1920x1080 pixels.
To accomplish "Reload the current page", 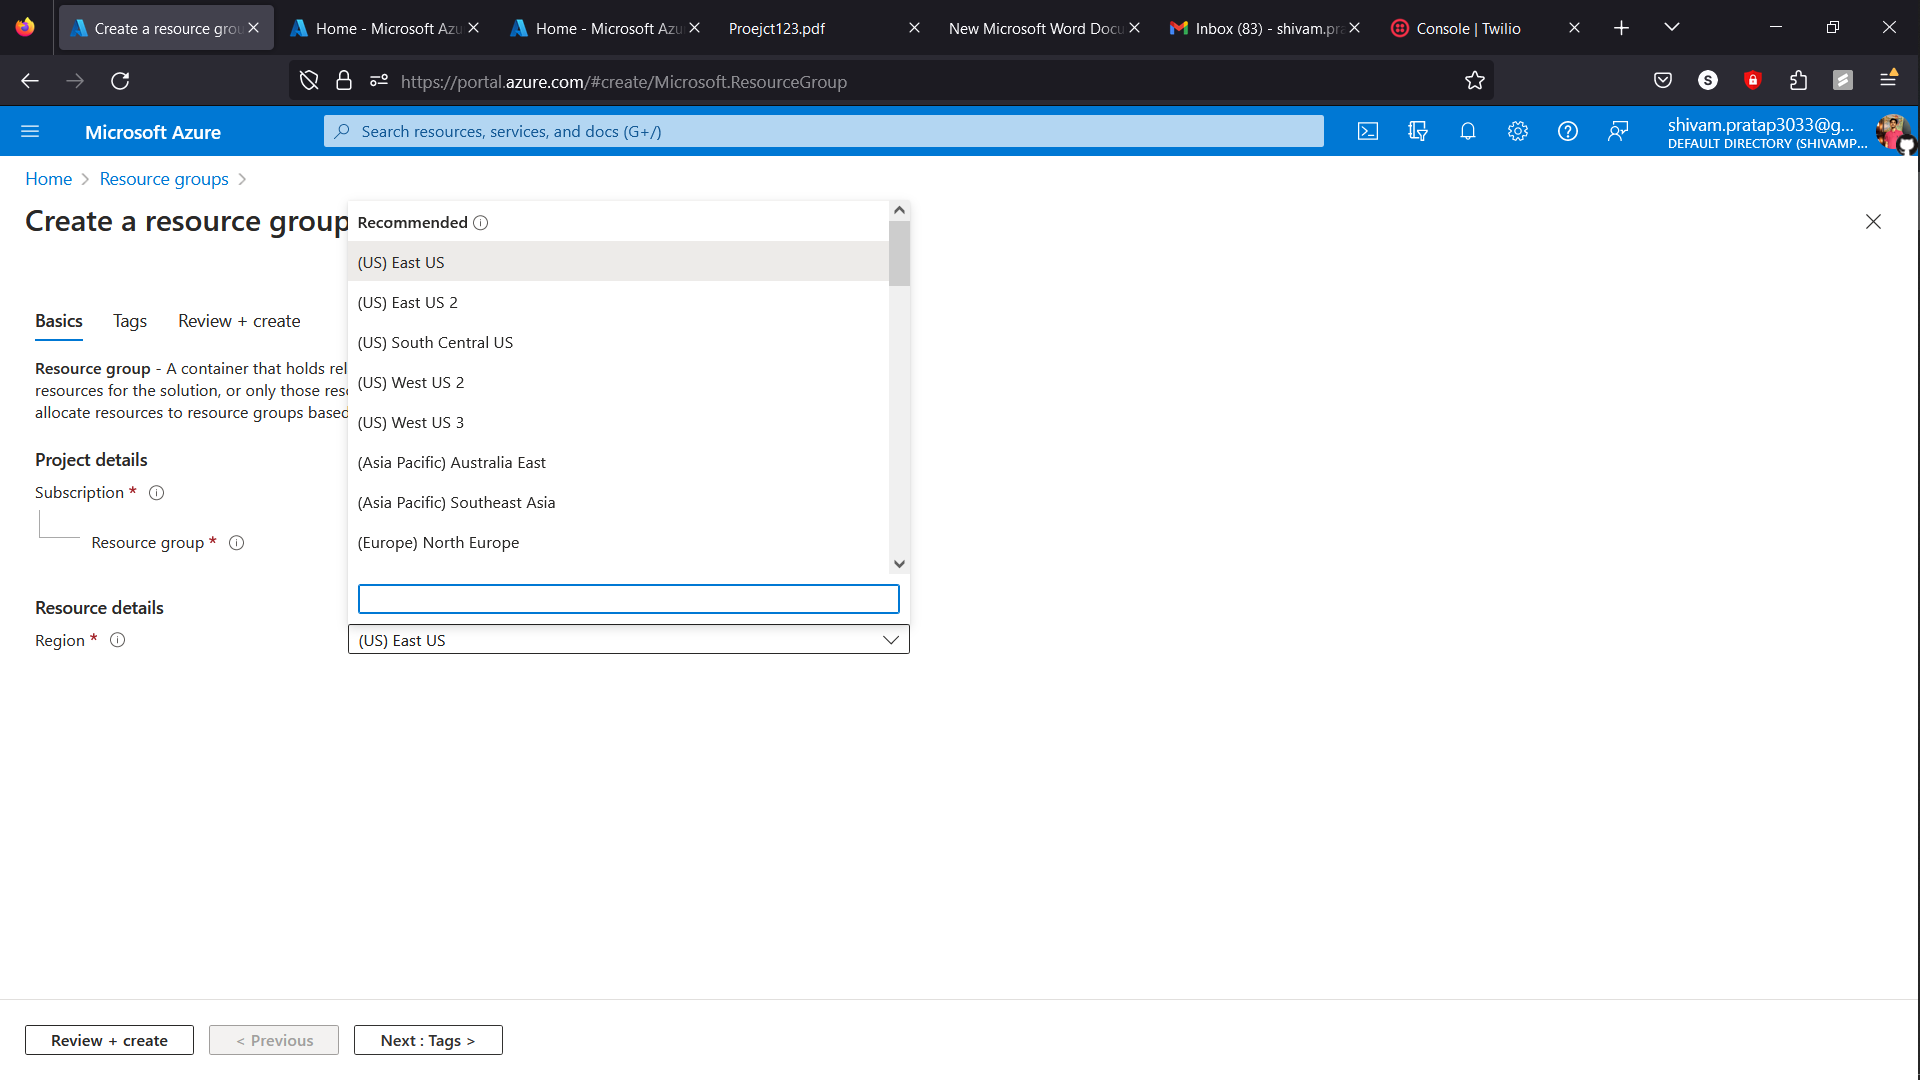I will coord(120,81).
